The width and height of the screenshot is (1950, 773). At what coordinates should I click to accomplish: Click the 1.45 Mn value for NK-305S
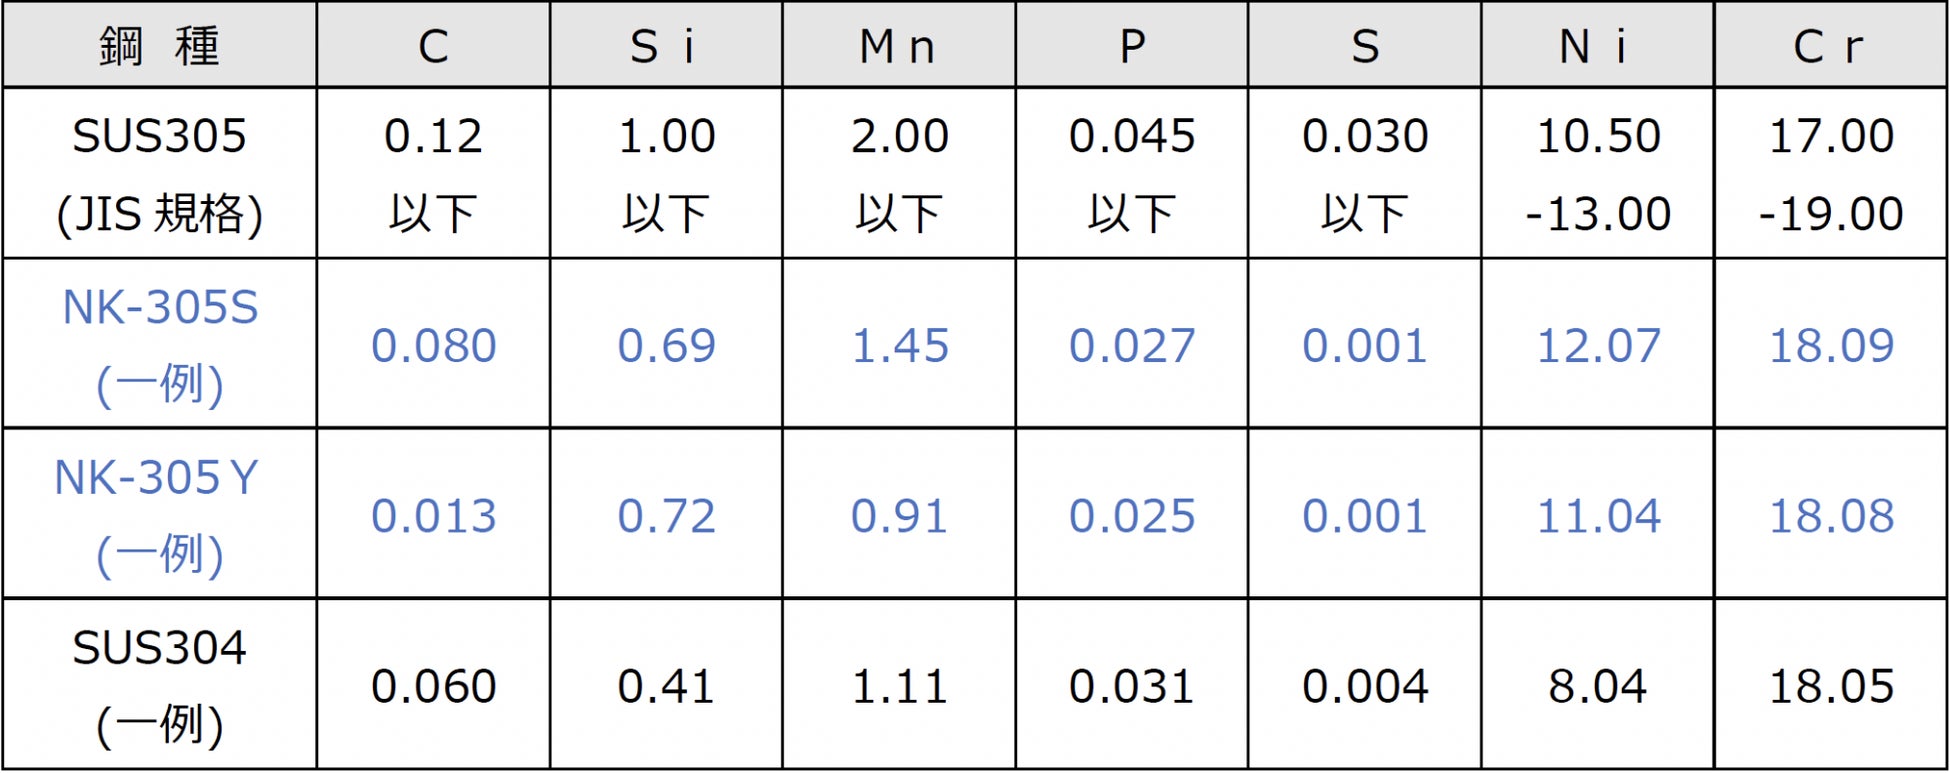pyautogui.click(x=899, y=346)
